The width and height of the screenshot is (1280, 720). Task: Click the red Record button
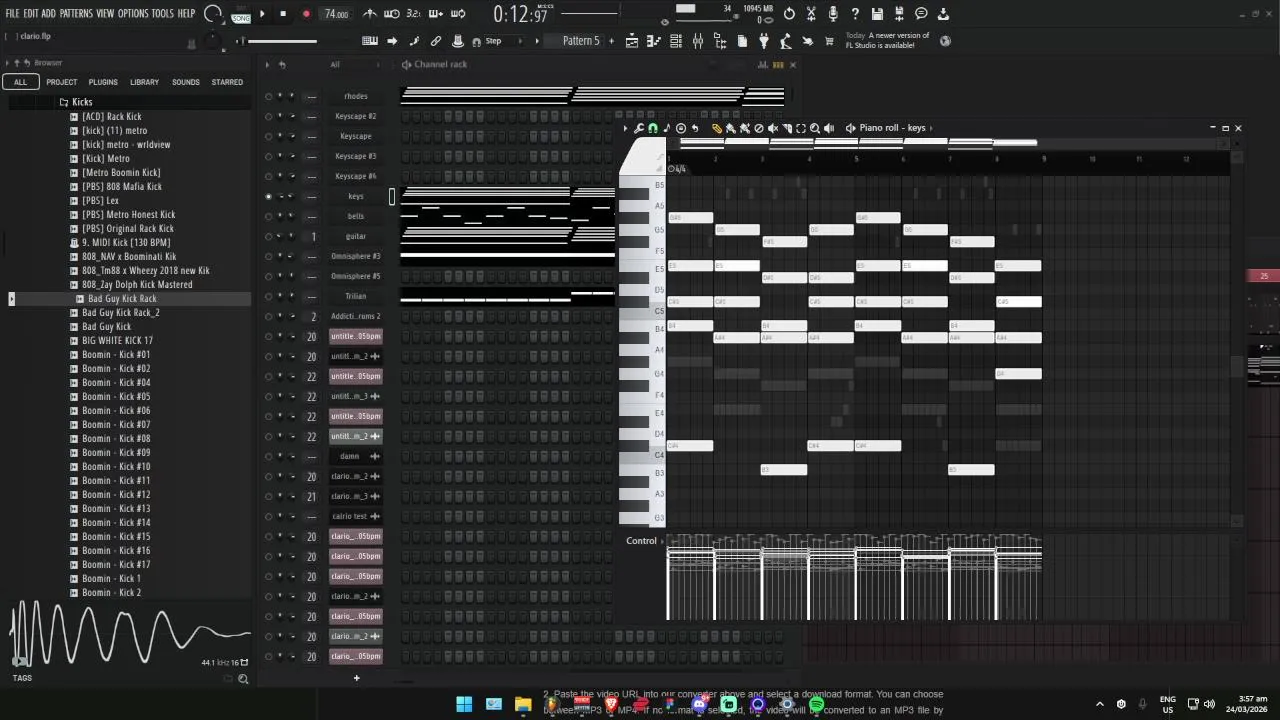coord(305,14)
